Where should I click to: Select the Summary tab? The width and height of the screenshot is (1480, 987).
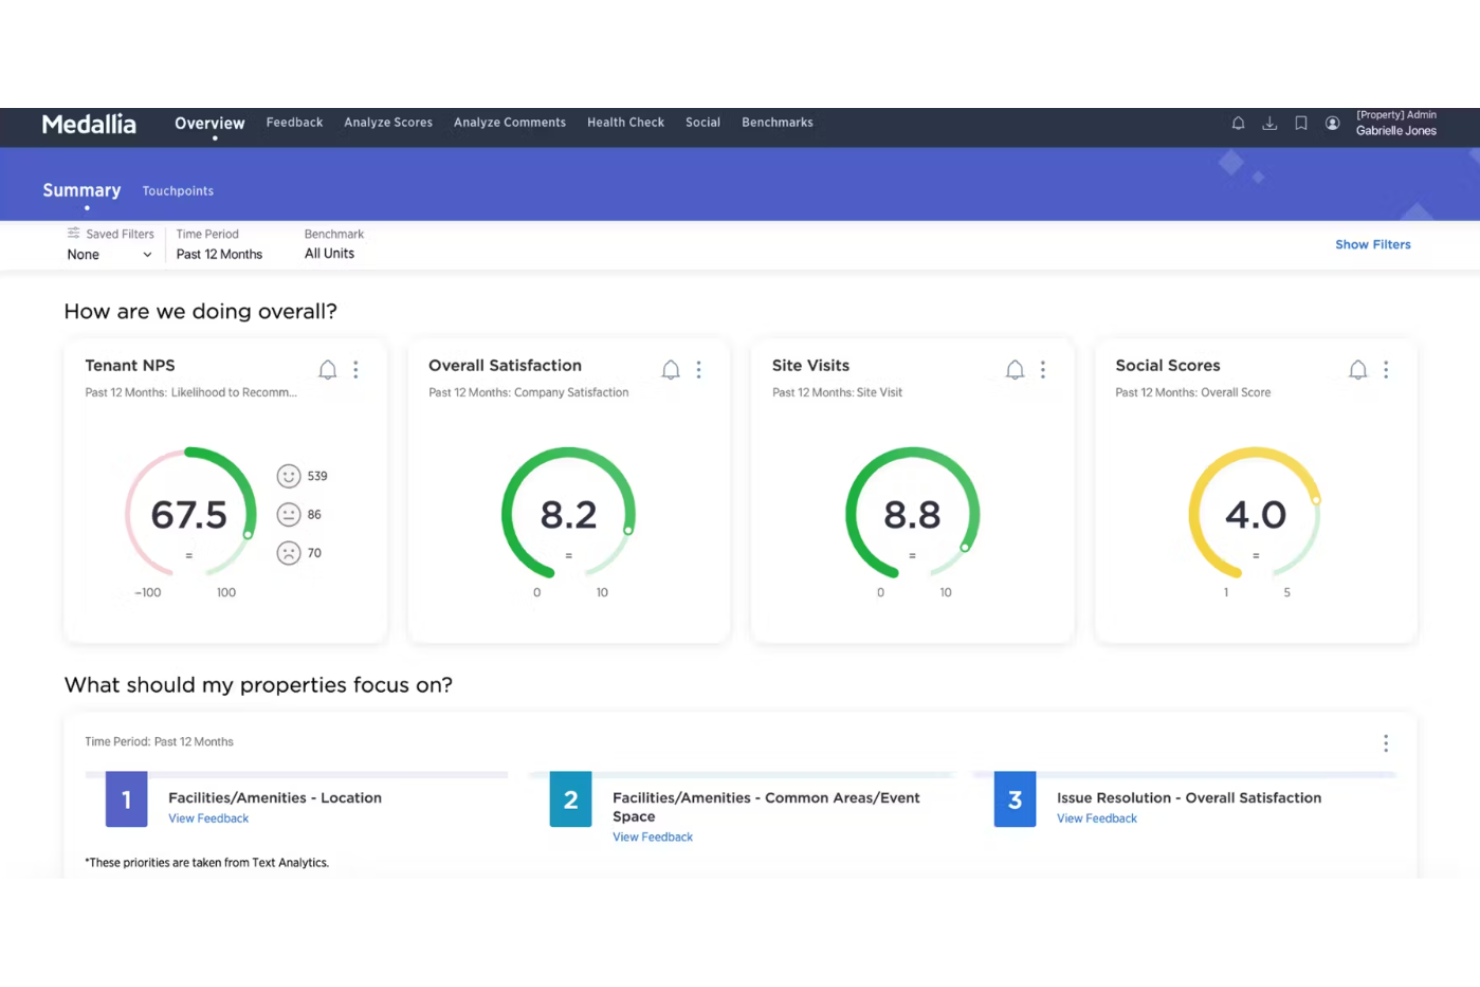pos(81,190)
